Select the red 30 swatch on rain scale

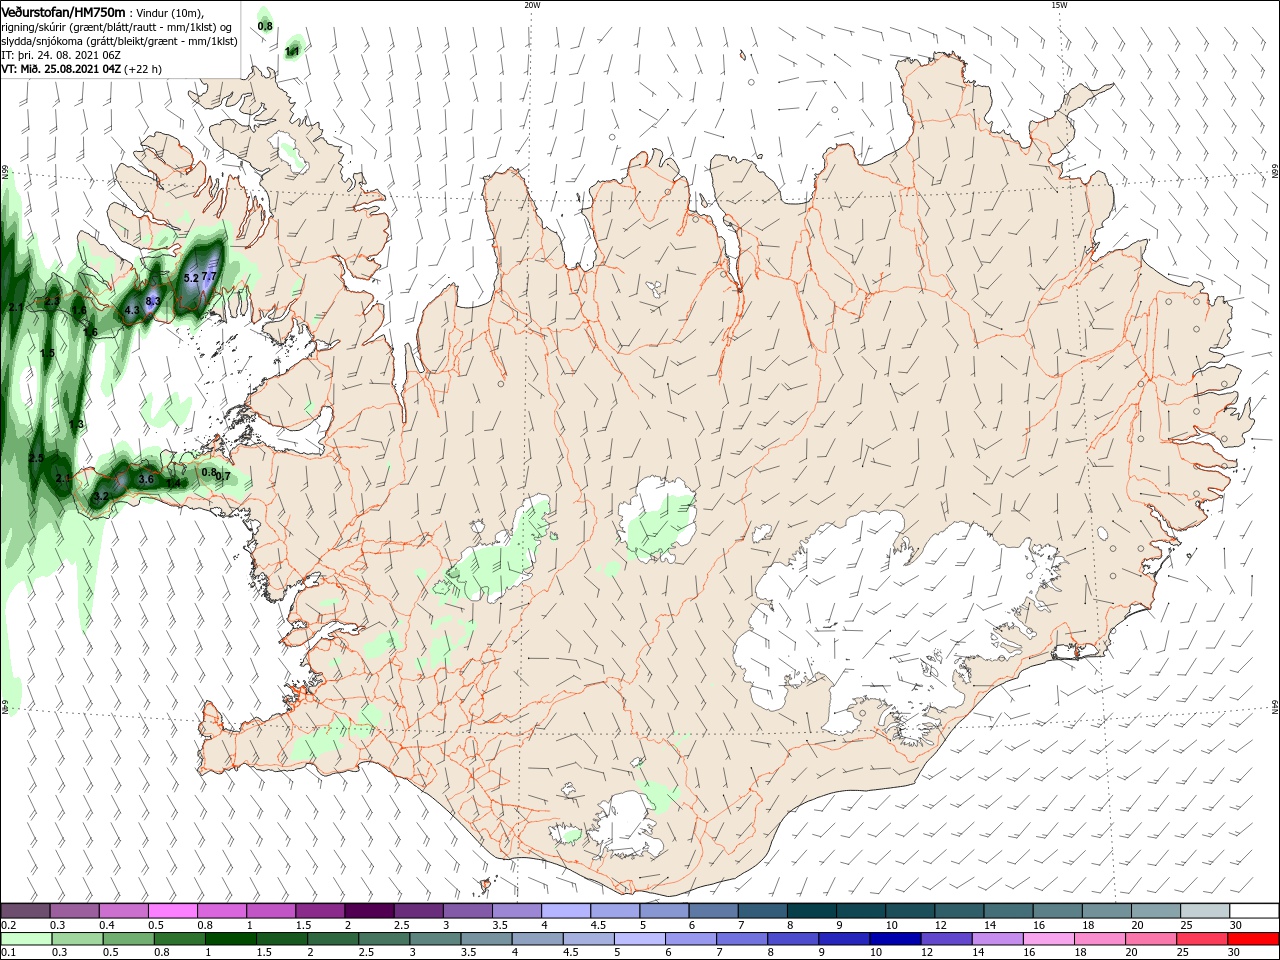point(1253,939)
